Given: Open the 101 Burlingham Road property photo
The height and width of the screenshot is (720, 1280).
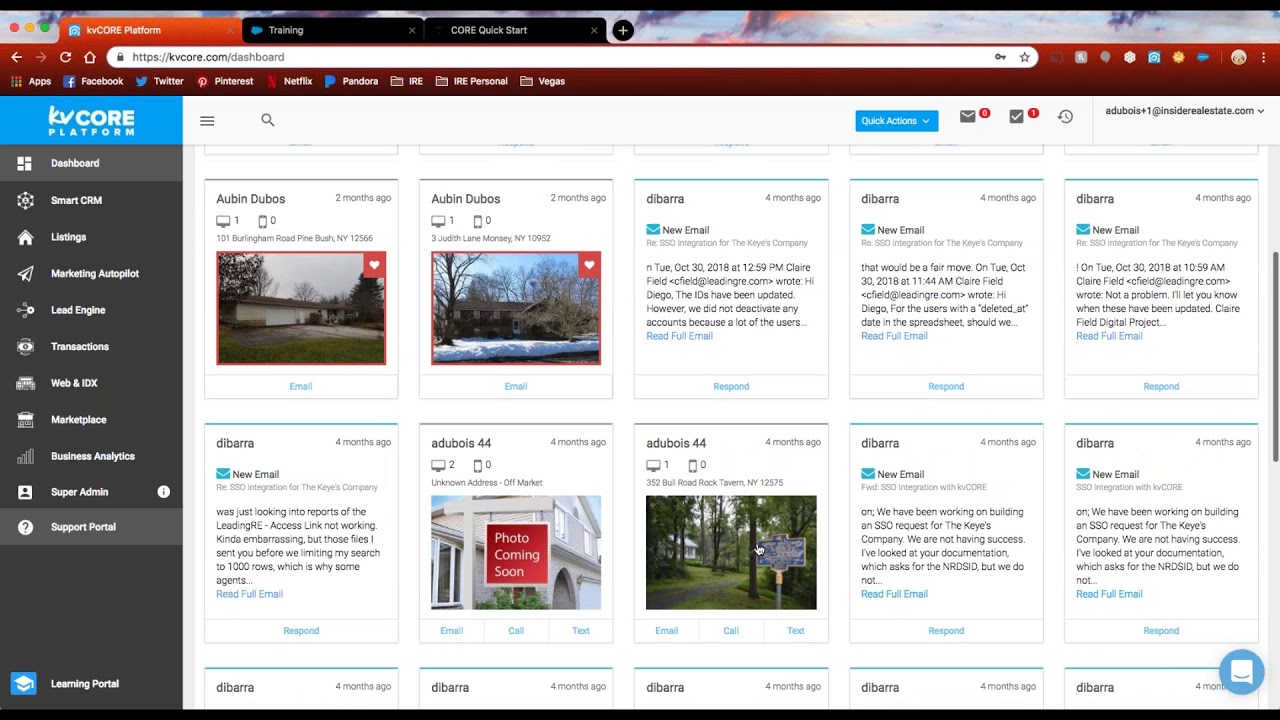Looking at the screenshot, I should pyautogui.click(x=301, y=308).
